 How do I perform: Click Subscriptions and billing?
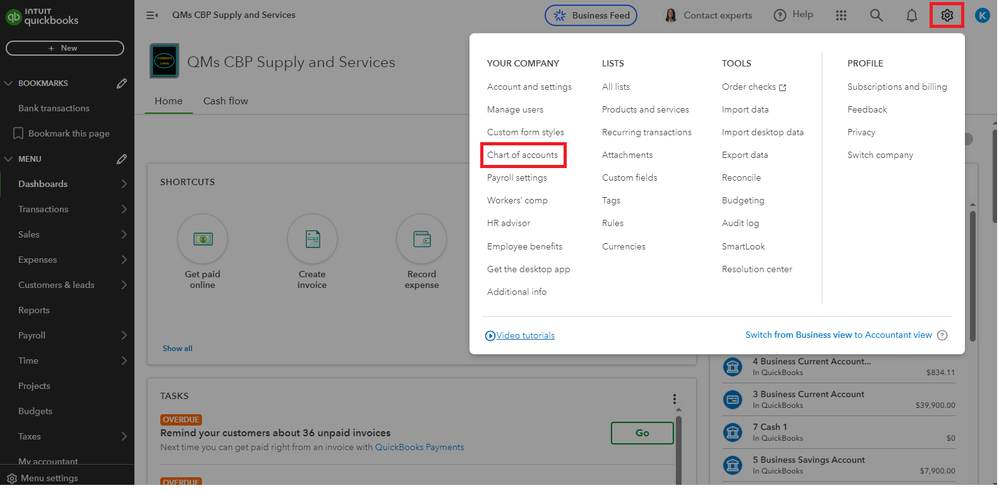pos(897,87)
